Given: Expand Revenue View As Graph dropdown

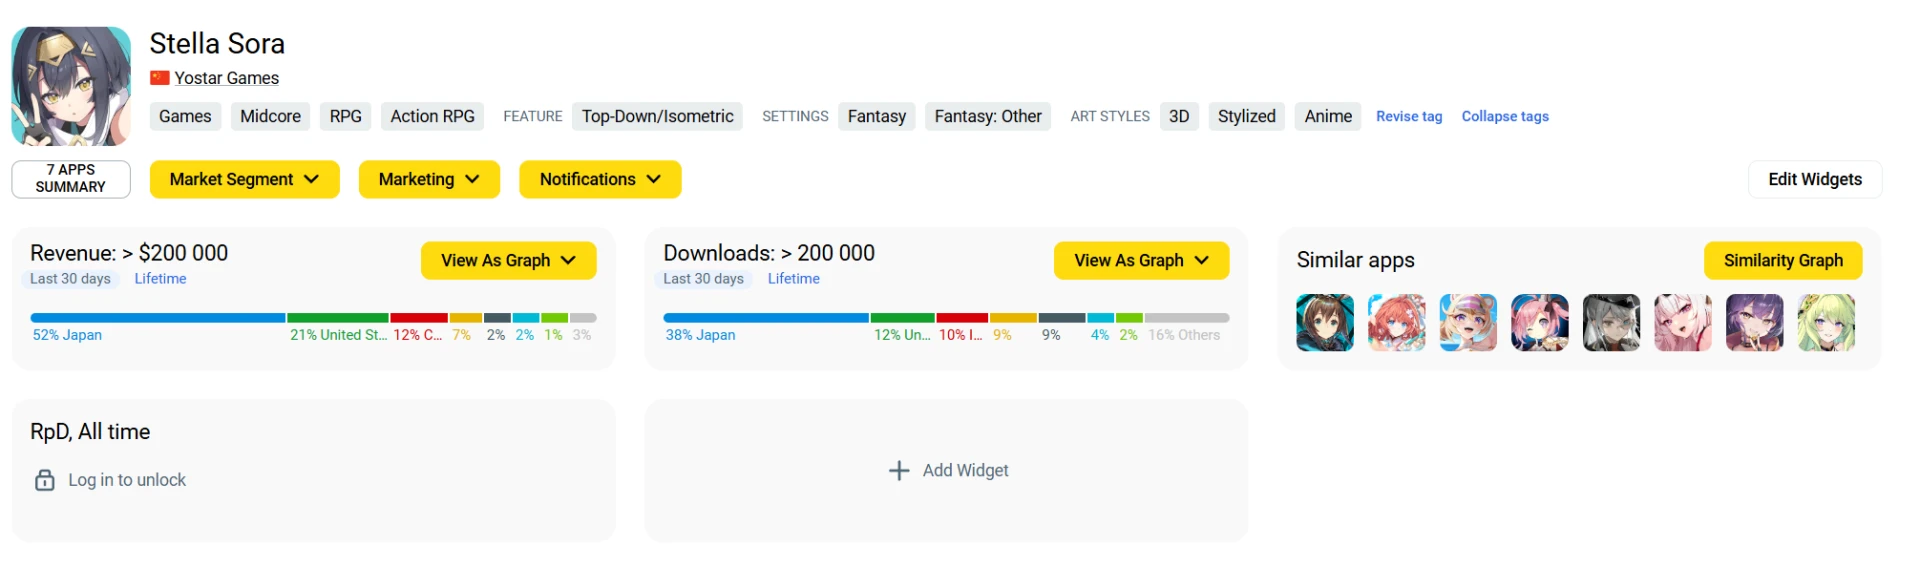Looking at the screenshot, I should pyautogui.click(x=508, y=261).
